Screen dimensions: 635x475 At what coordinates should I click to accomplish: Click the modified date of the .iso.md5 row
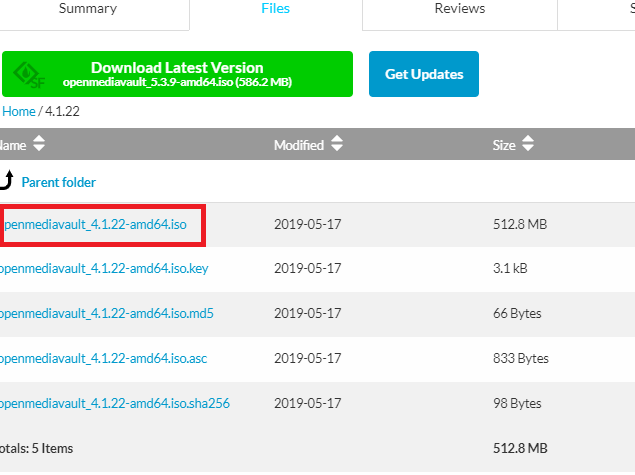coord(308,313)
